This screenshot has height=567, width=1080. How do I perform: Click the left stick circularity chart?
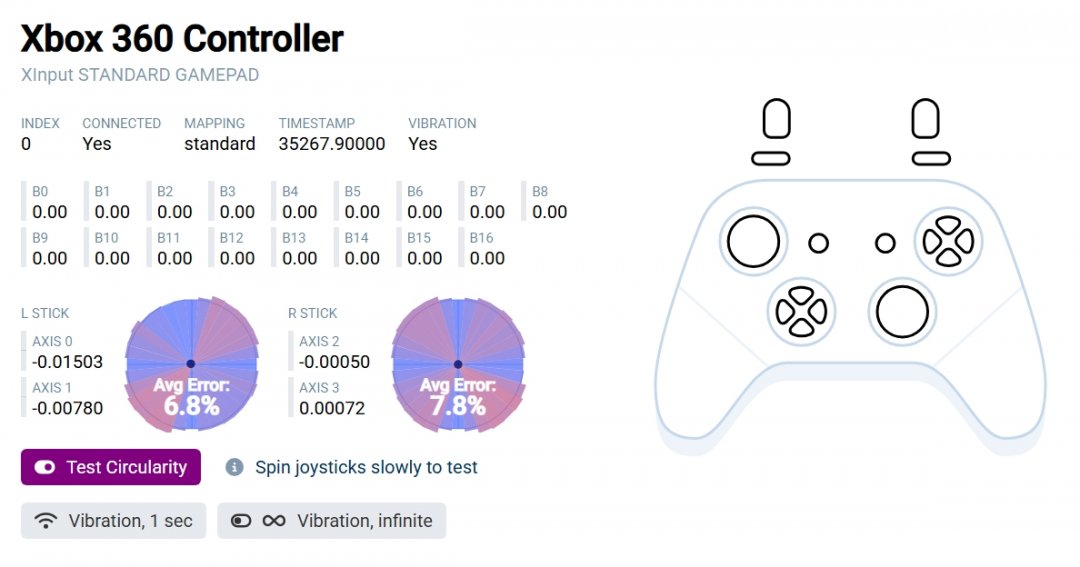click(190, 364)
